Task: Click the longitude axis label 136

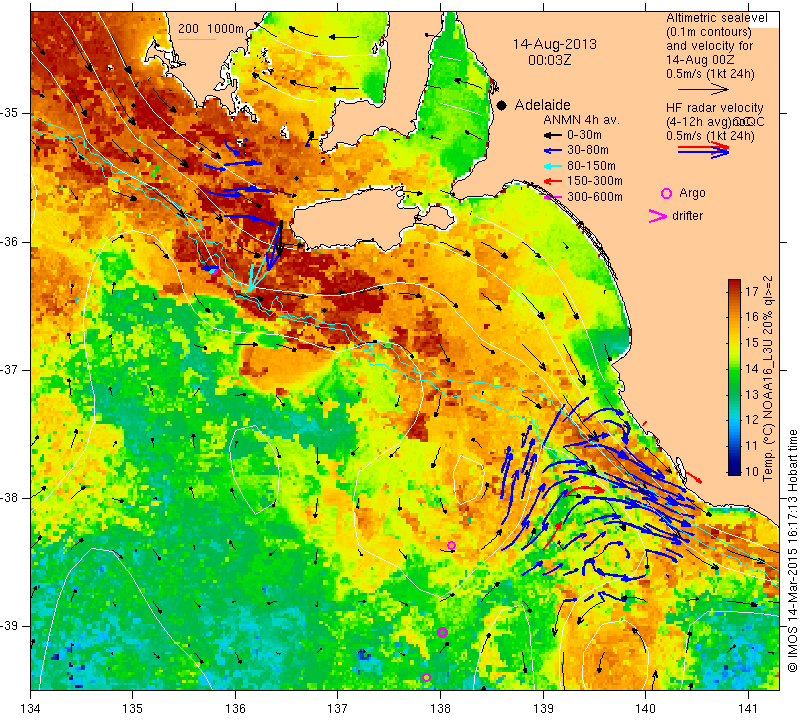Action: (236, 709)
